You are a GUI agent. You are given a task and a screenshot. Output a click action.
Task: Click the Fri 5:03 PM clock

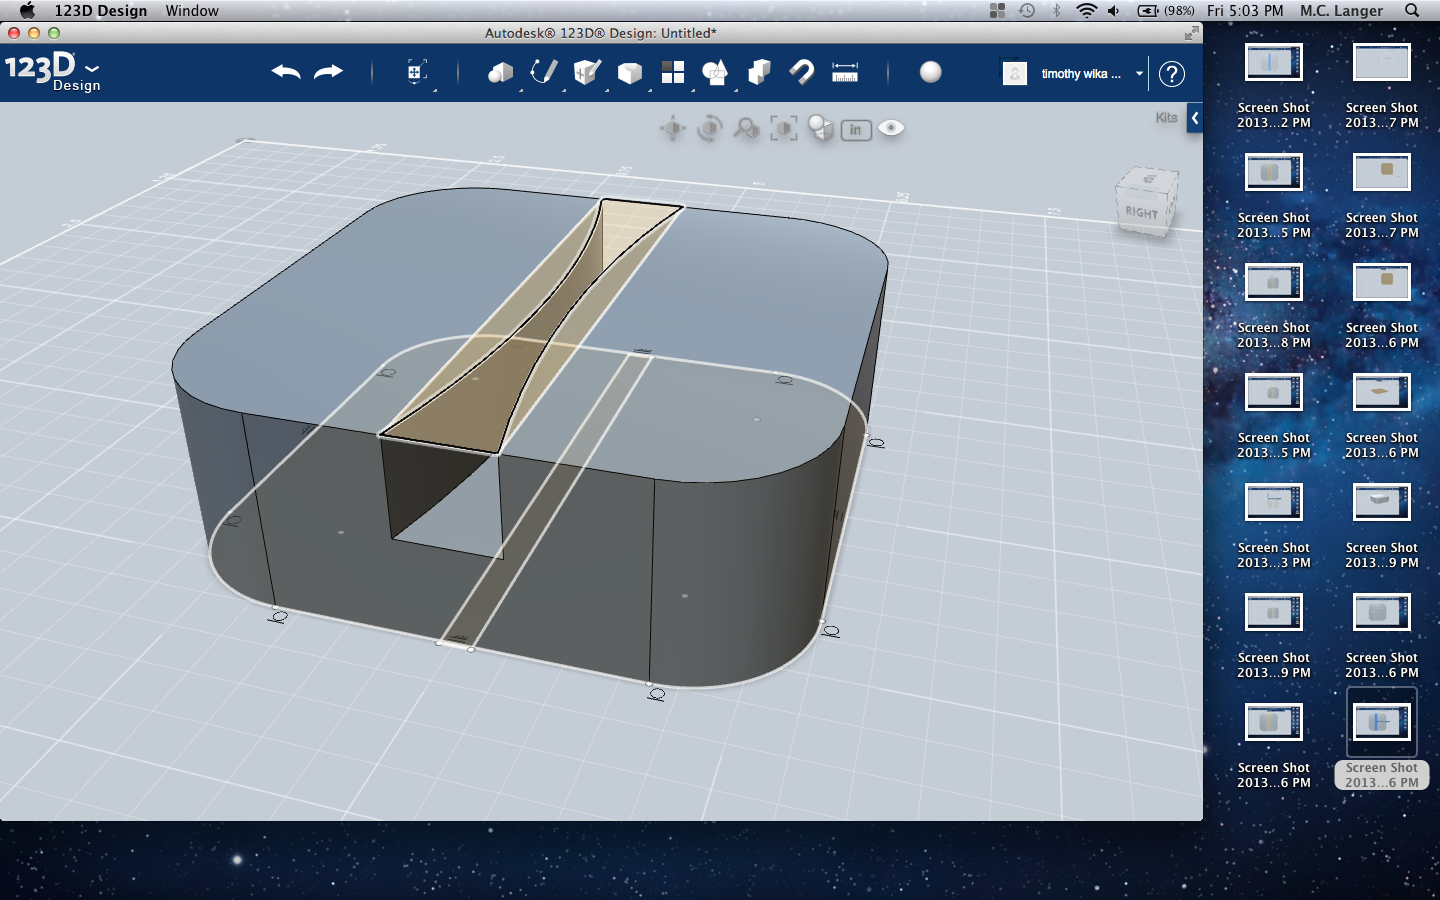tap(1245, 10)
